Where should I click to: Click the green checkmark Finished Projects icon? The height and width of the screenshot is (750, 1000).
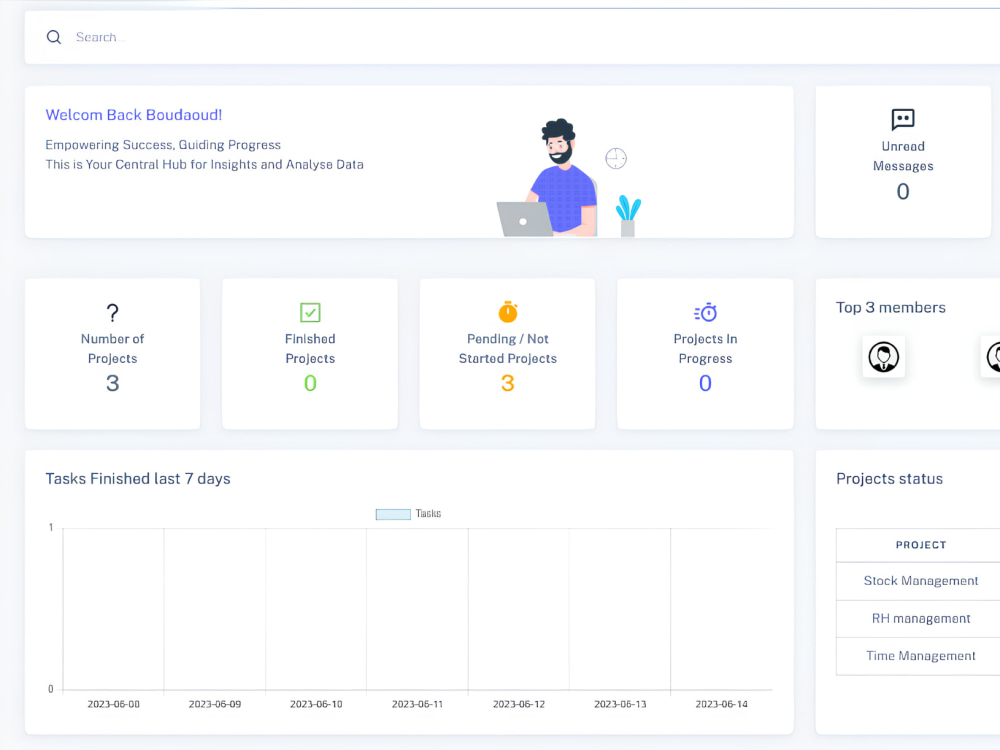click(x=310, y=312)
